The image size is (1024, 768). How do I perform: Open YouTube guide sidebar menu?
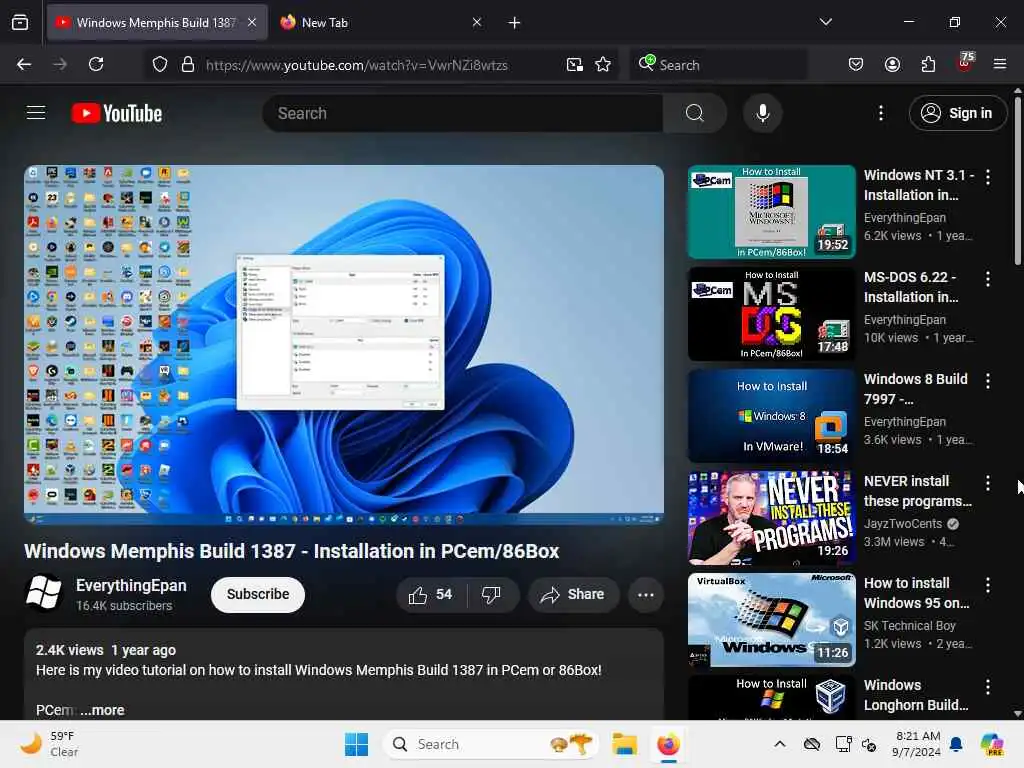(36, 113)
